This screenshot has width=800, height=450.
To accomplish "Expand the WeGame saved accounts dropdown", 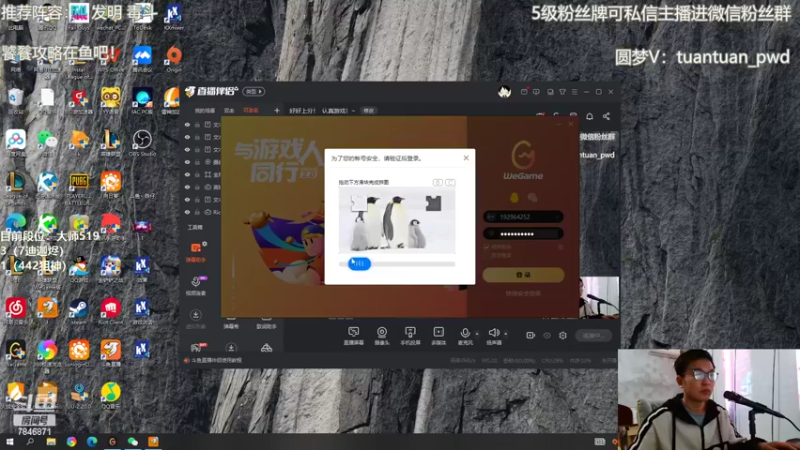I will (x=557, y=217).
